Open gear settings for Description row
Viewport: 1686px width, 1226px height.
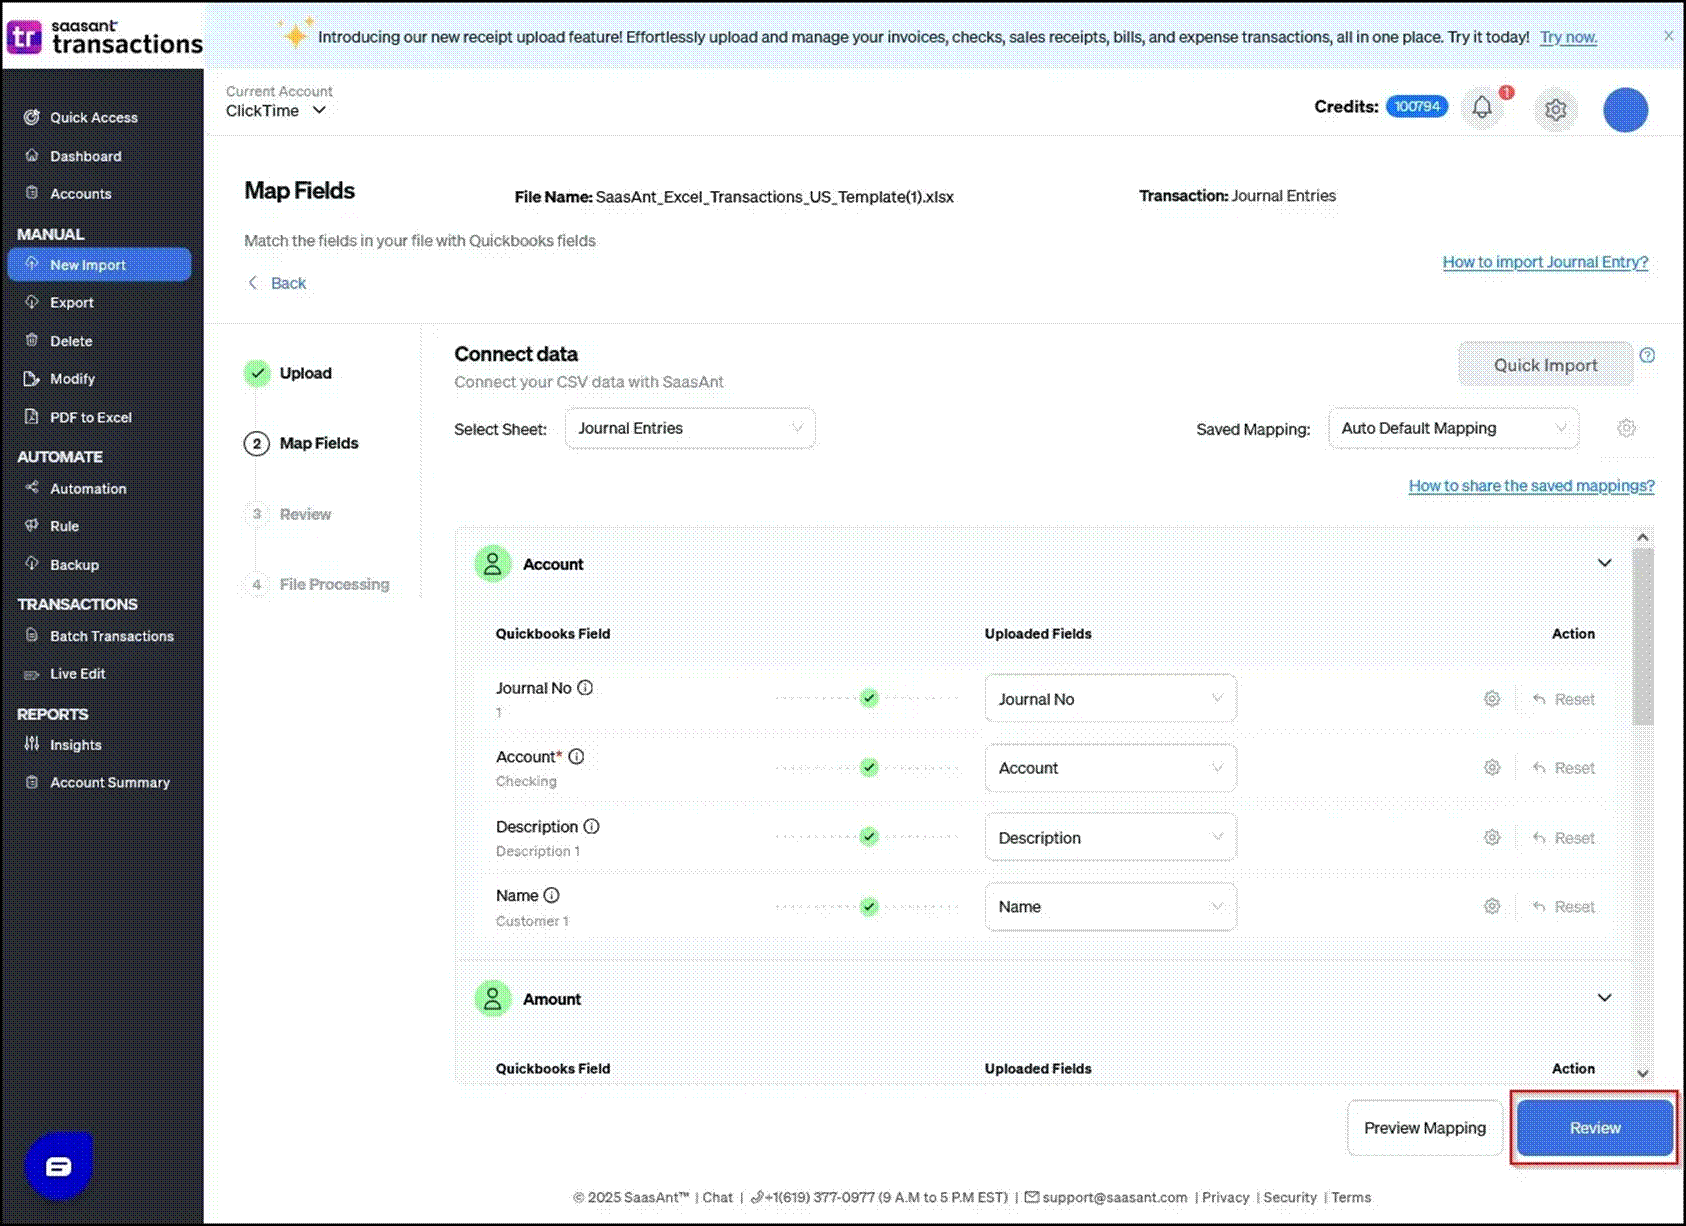point(1492,838)
